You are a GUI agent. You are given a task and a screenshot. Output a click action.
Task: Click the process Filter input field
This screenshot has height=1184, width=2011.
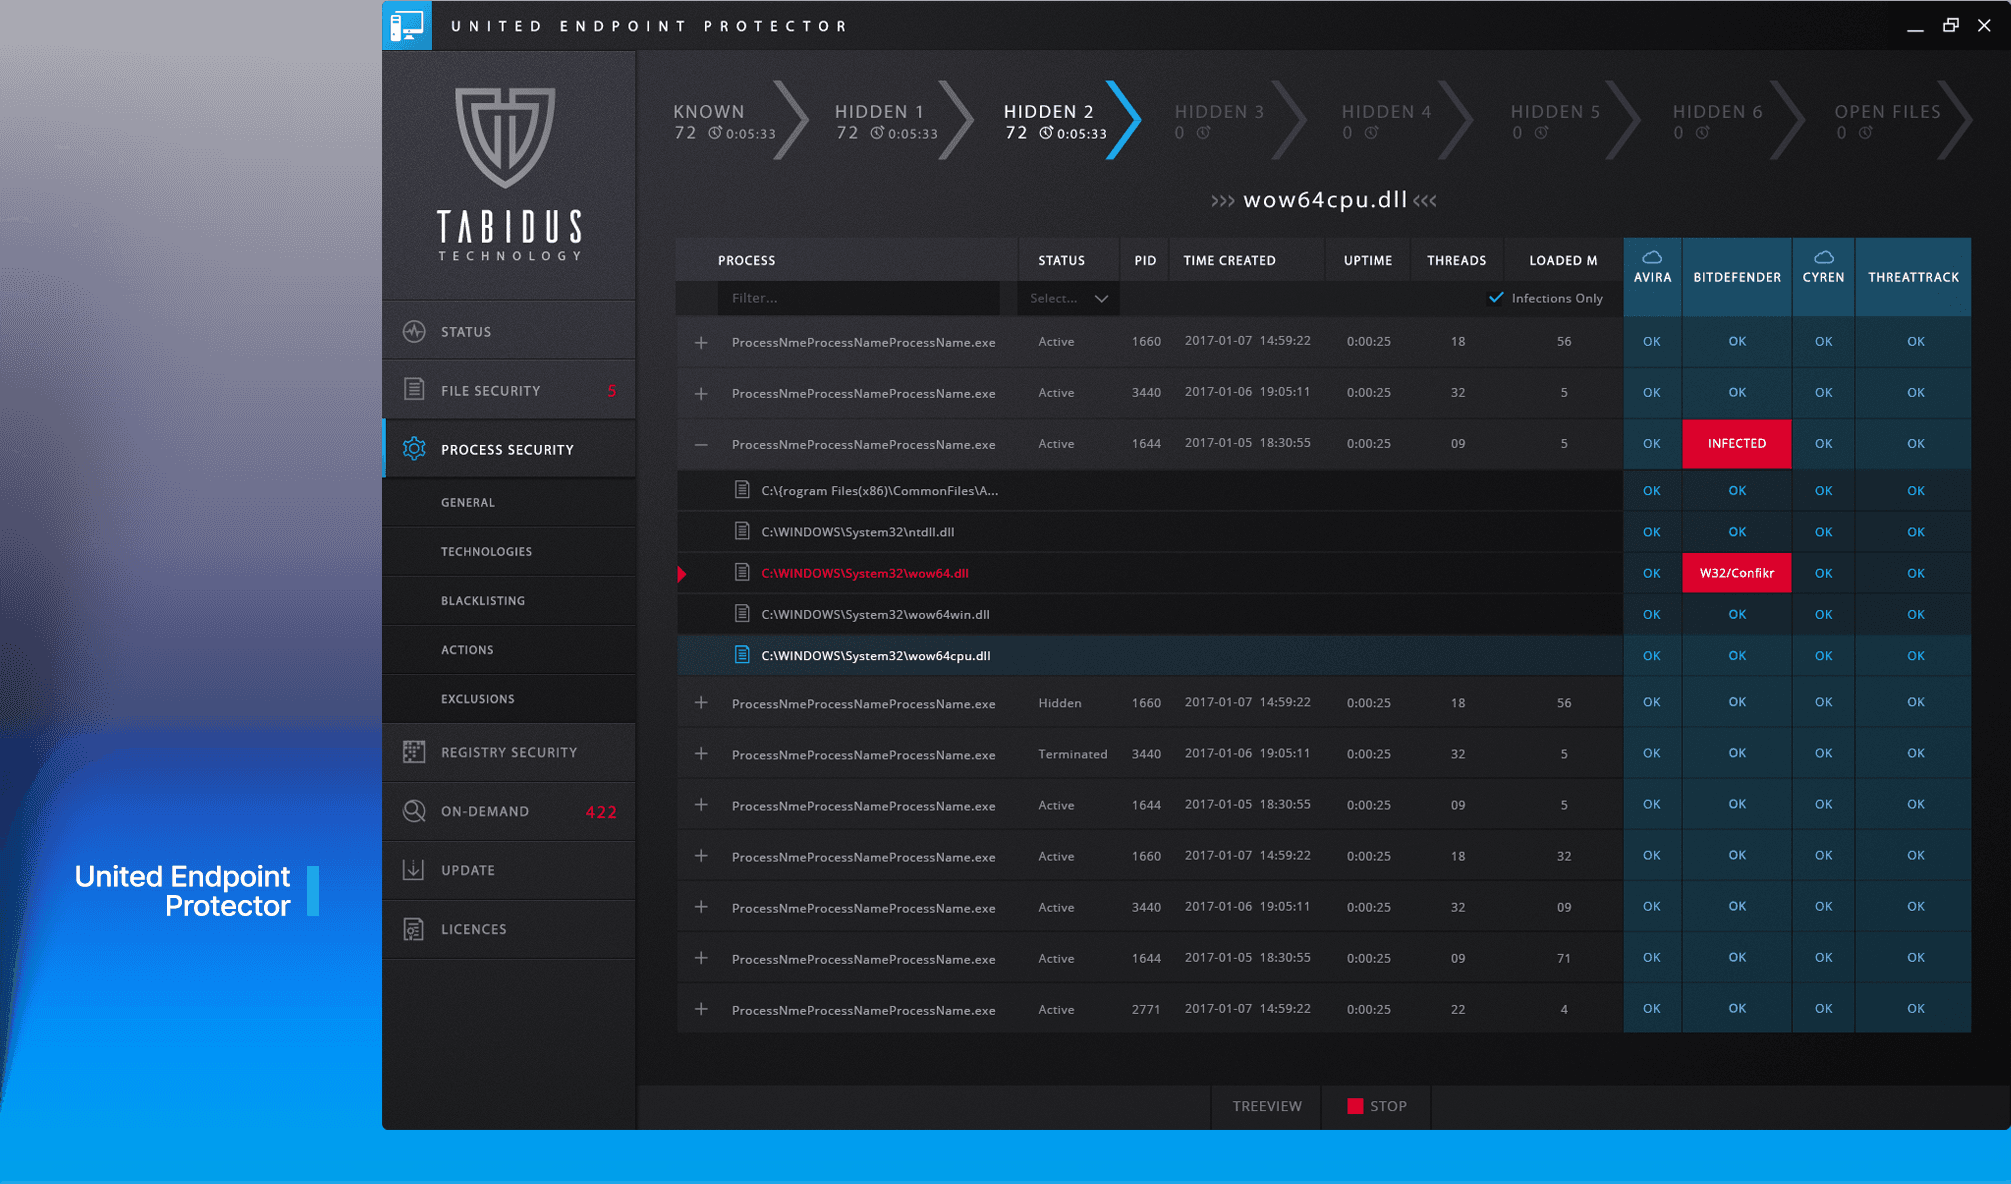(858, 298)
